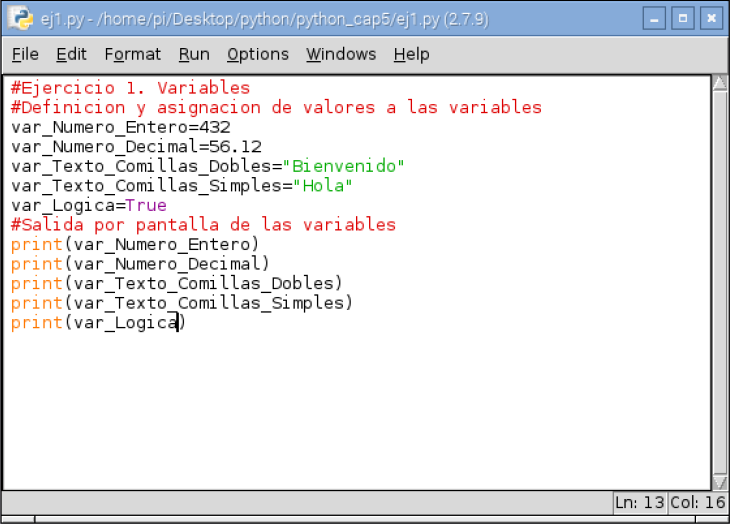Open the Format menu
Screen dimensions: 730x524
[133, 54]
